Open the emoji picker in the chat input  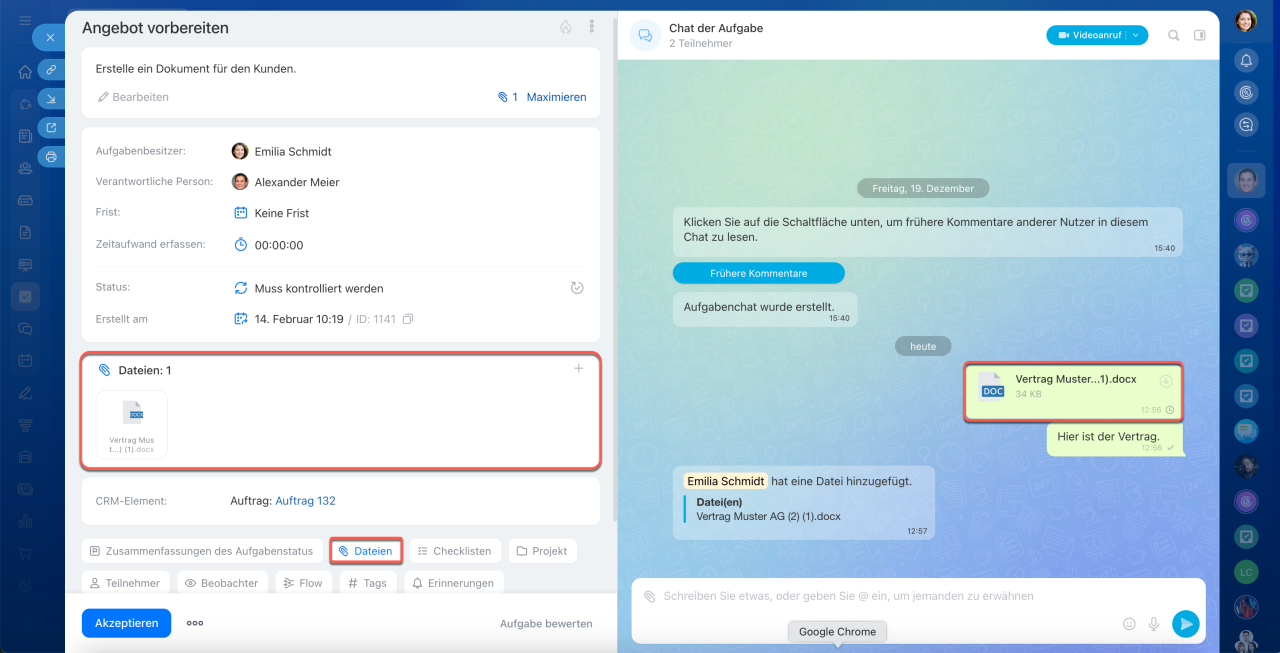coord(1129,624)
